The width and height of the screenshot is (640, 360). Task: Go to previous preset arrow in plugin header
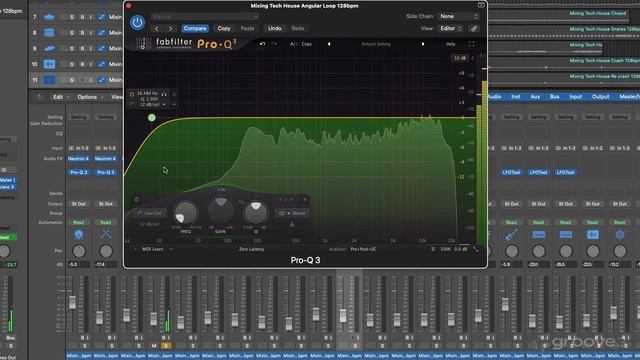[157, 29]
